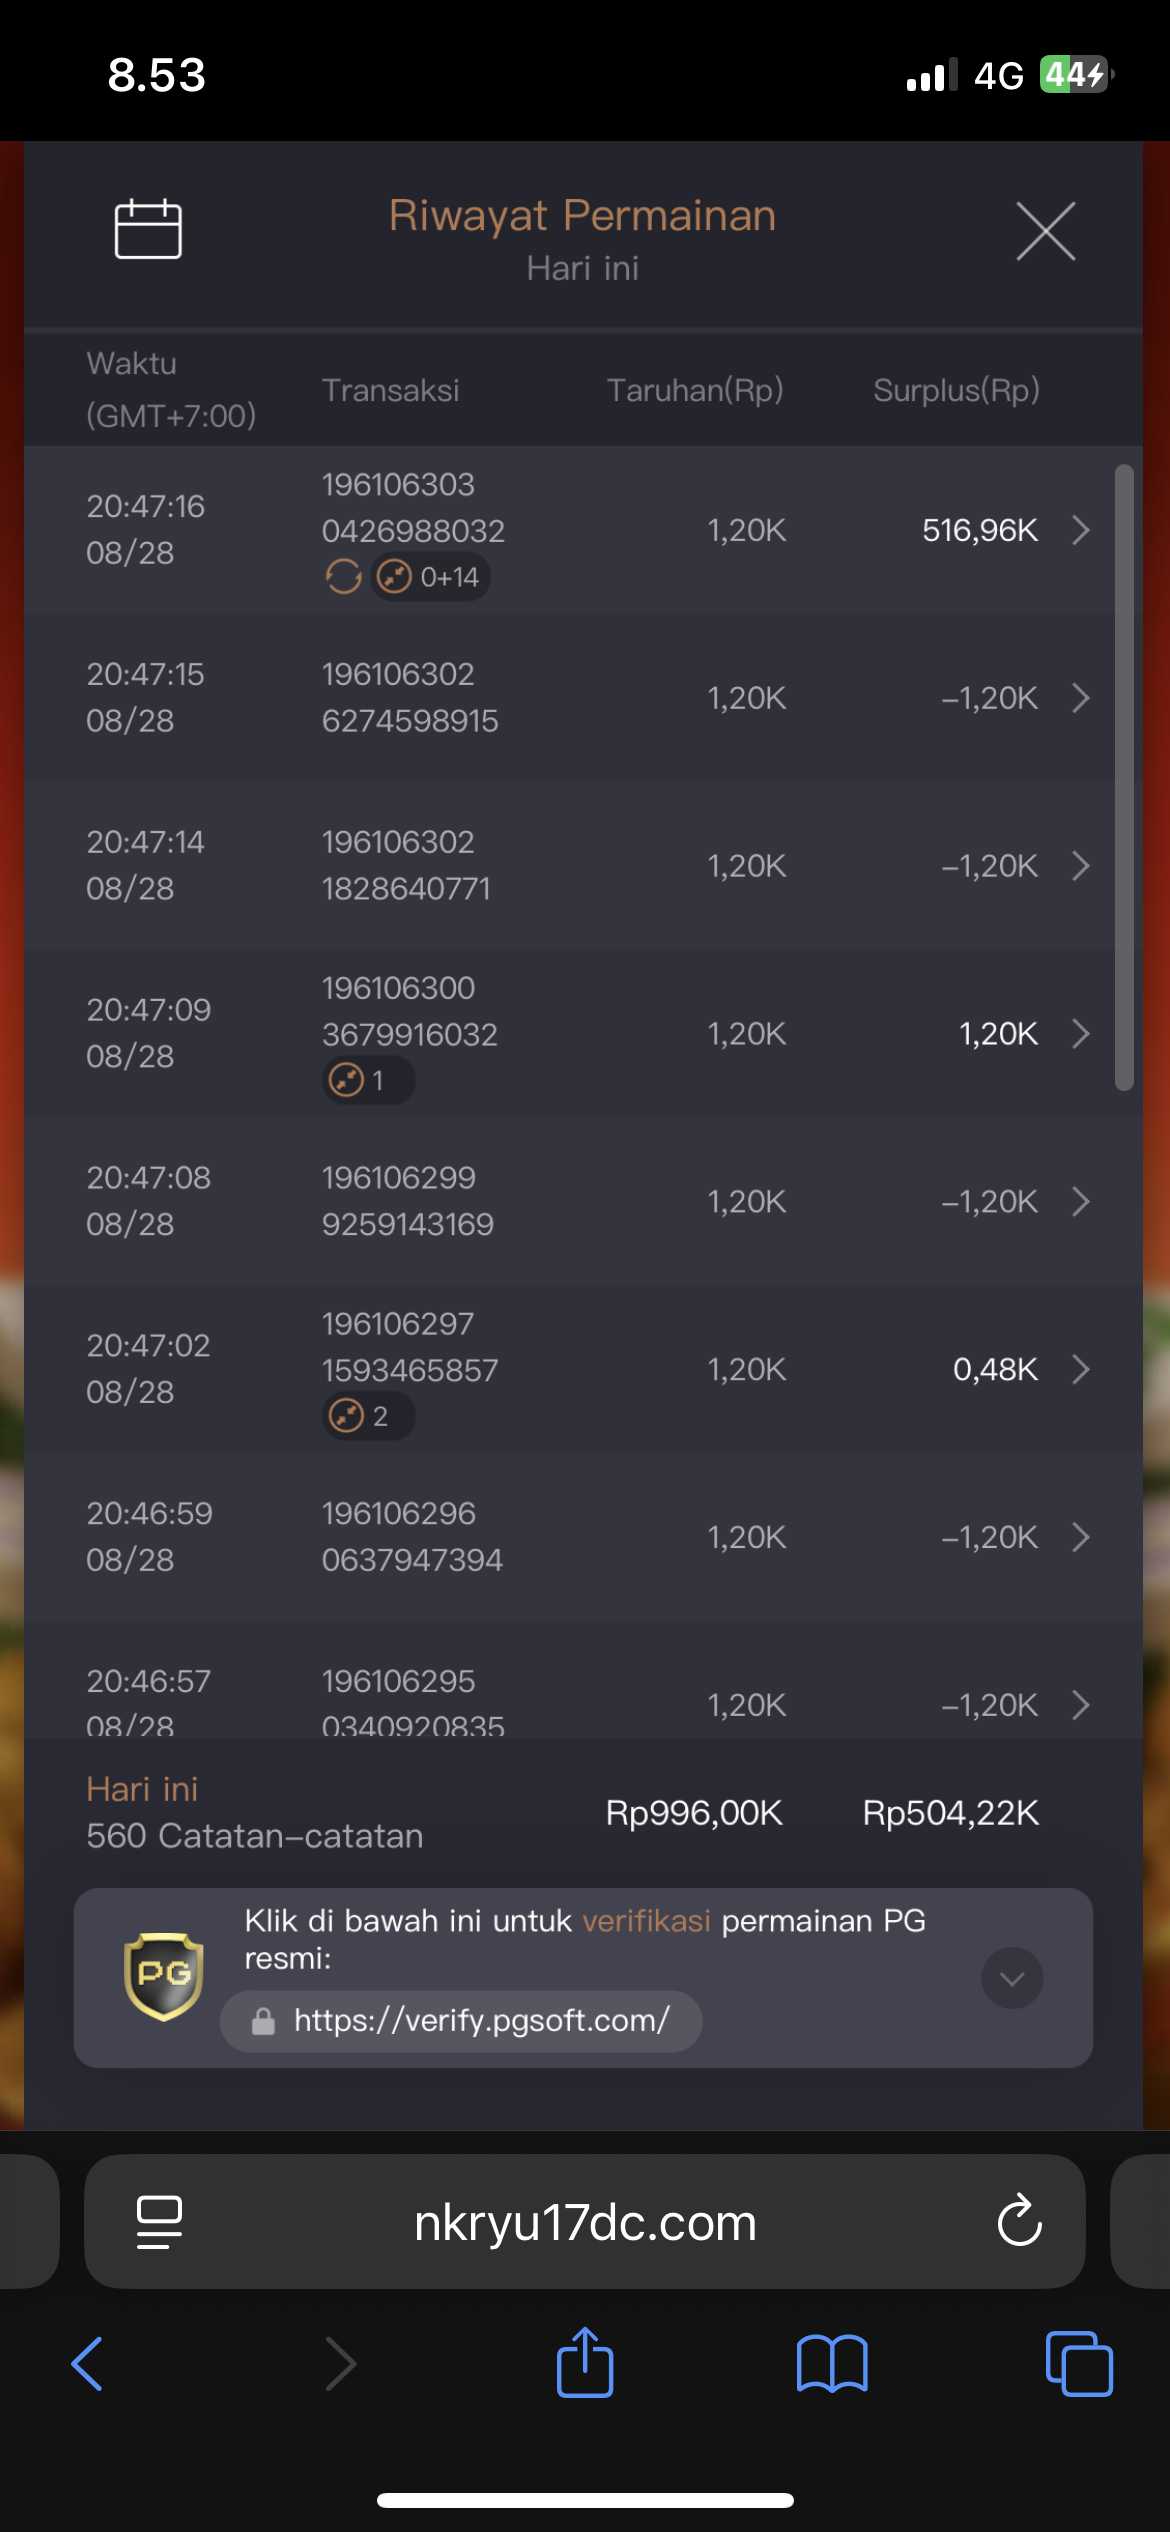1170x2532 pixels.
Task: Open the calendar date filter icon
Action: pos(148,229)
